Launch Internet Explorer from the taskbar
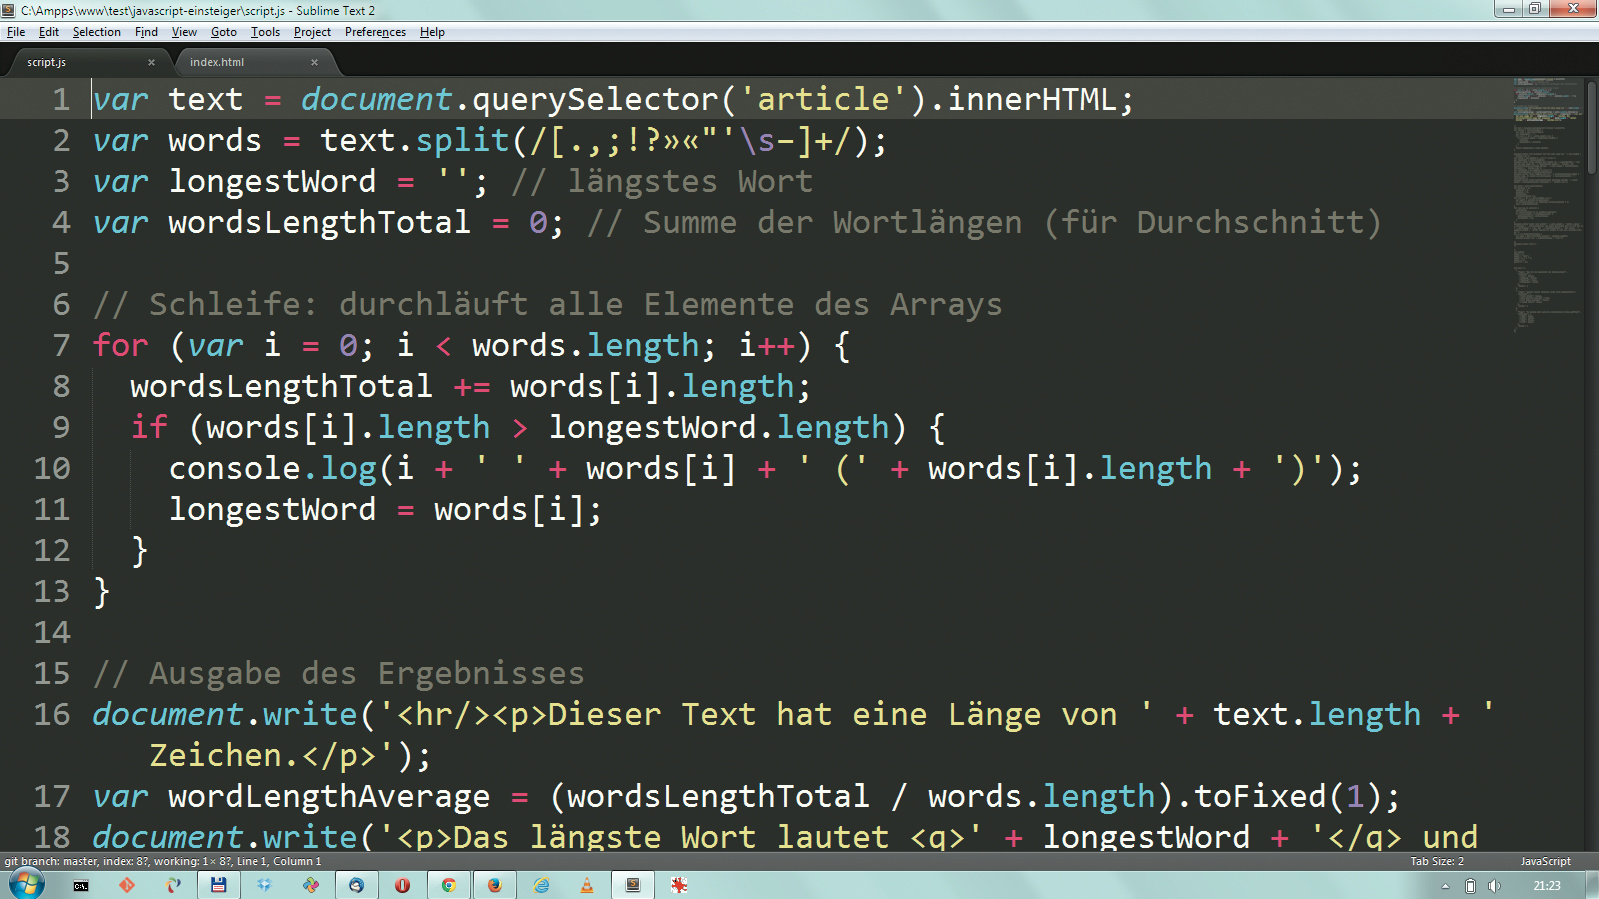Viewport: 1599px width, 899px height. pyautogui.click(x=541, y=885)
